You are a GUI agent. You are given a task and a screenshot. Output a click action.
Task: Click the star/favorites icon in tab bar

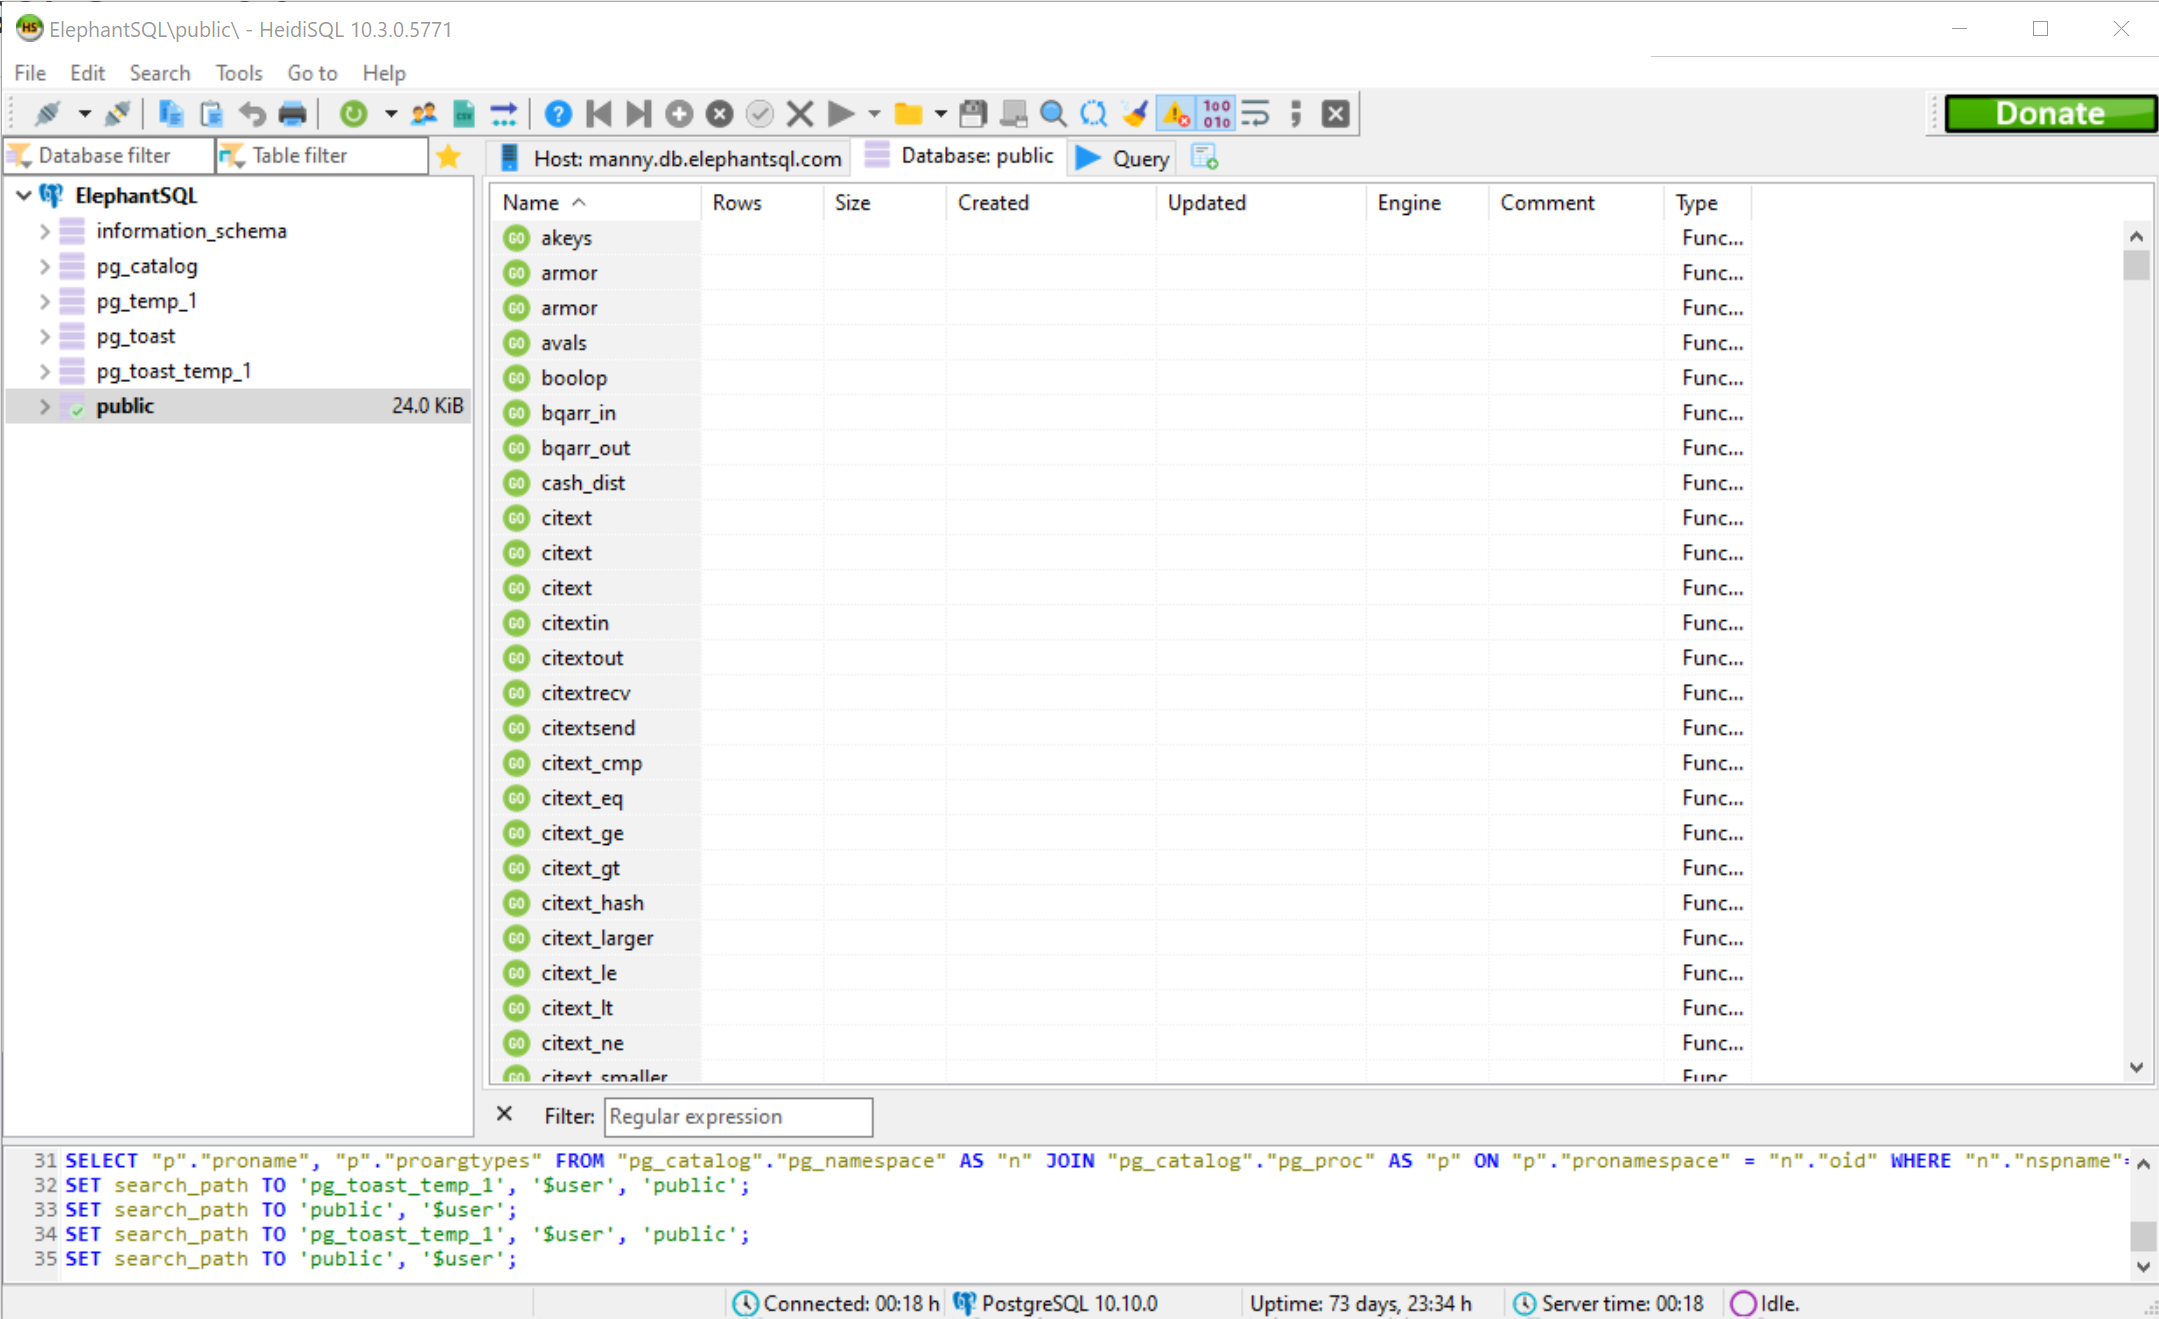(x=447, y=156)
